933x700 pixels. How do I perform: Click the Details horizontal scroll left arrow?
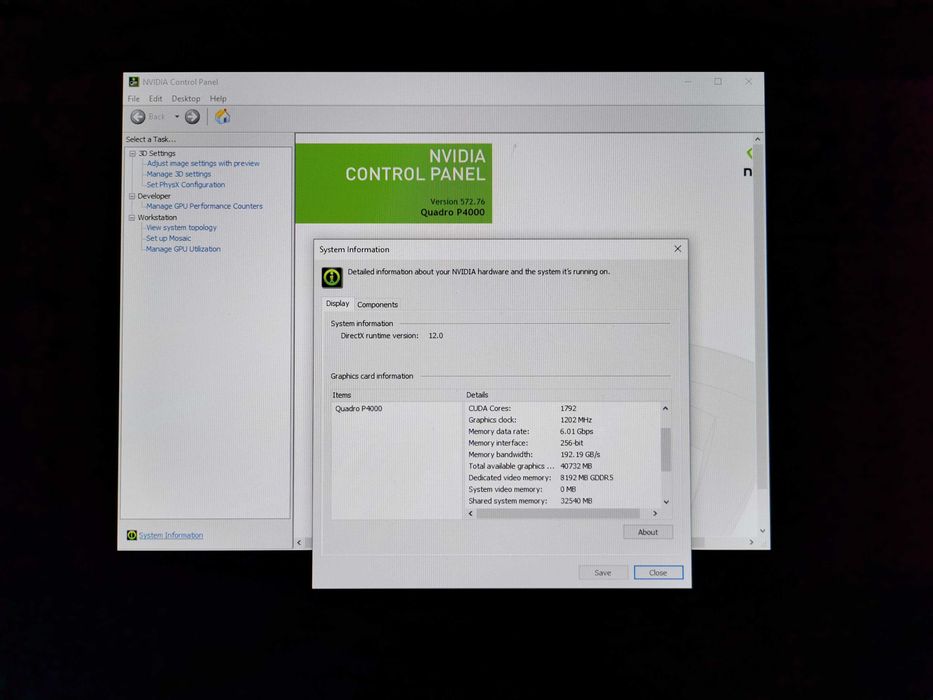[x=471, y=513]
